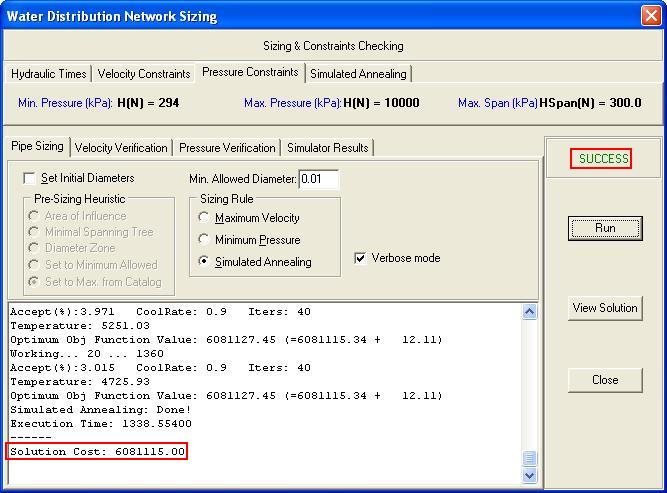The image size is (667, 493).
Task: Select Area of Influence heuristic
Action: click(x=34, y=216)
